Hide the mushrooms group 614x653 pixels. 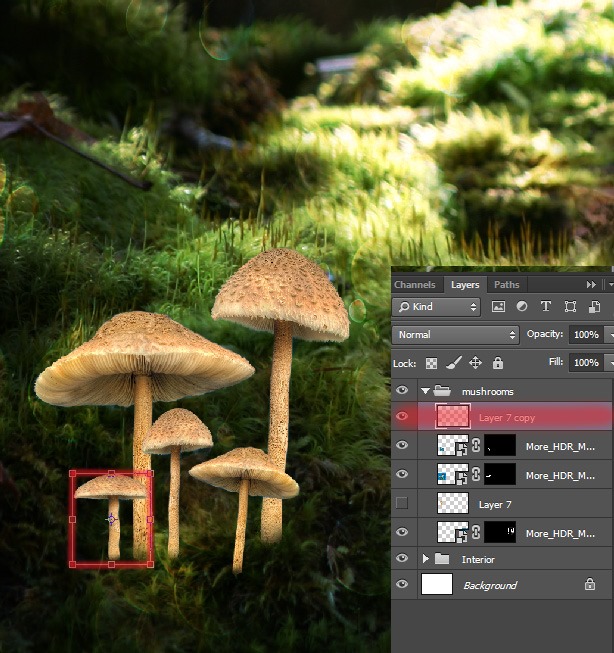402,390
